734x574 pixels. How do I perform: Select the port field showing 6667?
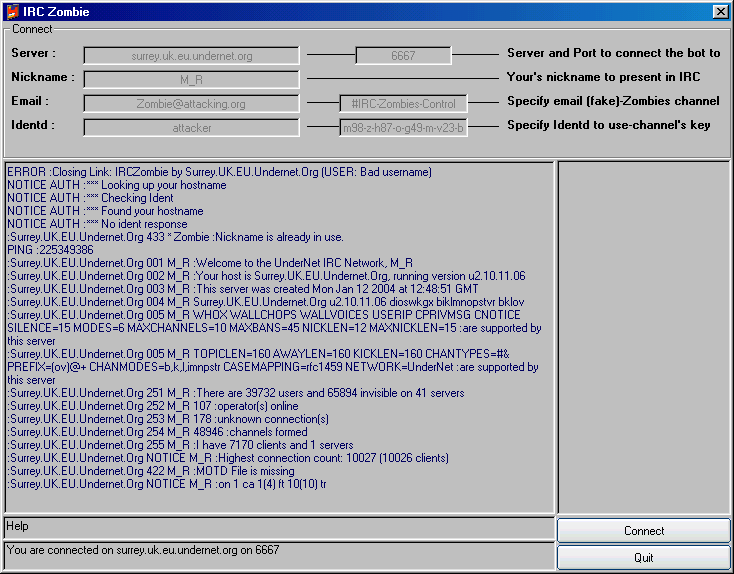pos(403,56)
